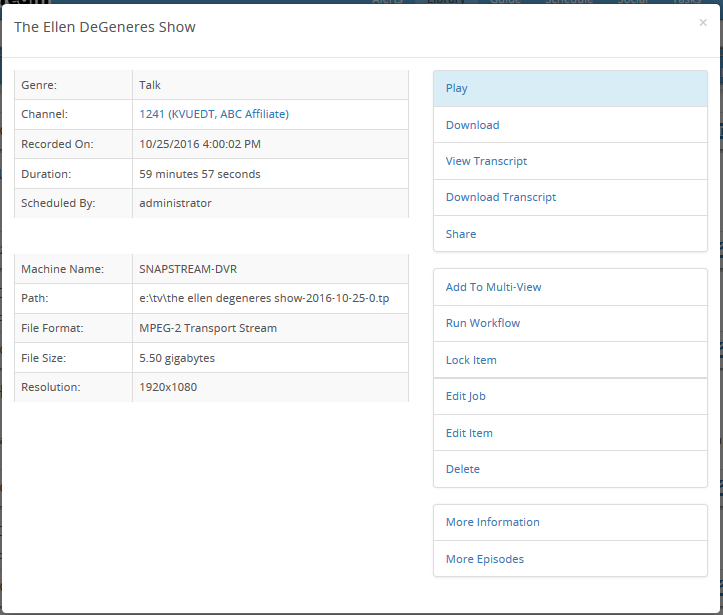This screenshot has height=615, width=723.
Task: Click the Machine Name: label
Action: click(x=62, y=269)
